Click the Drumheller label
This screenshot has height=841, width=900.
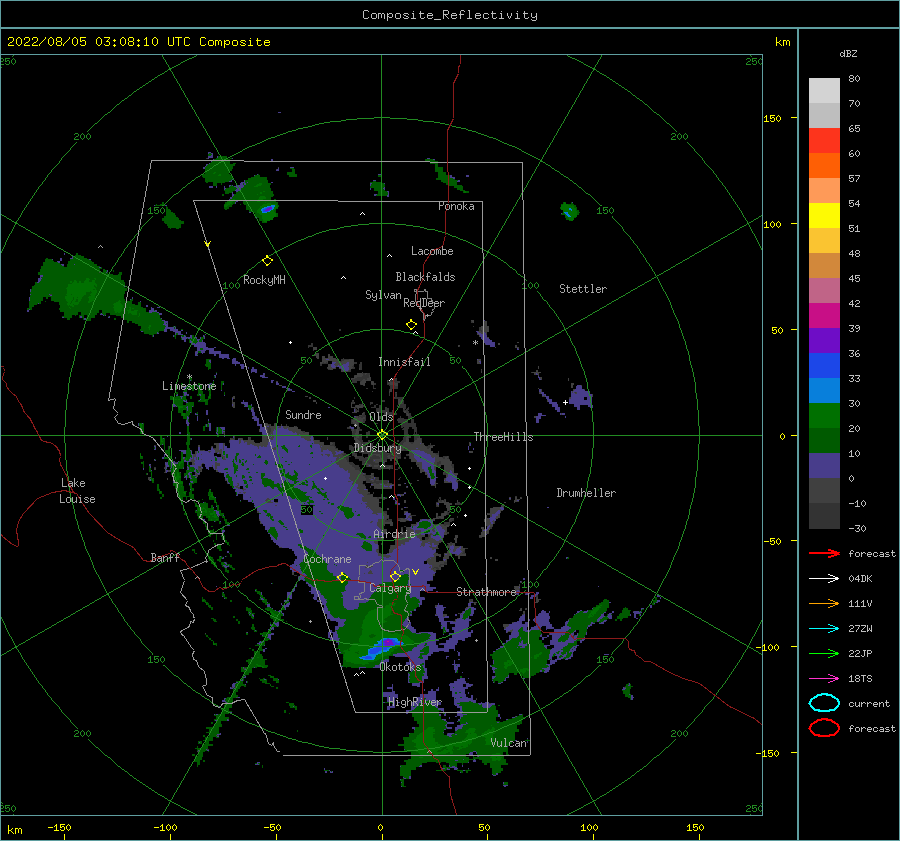point(586,493)
